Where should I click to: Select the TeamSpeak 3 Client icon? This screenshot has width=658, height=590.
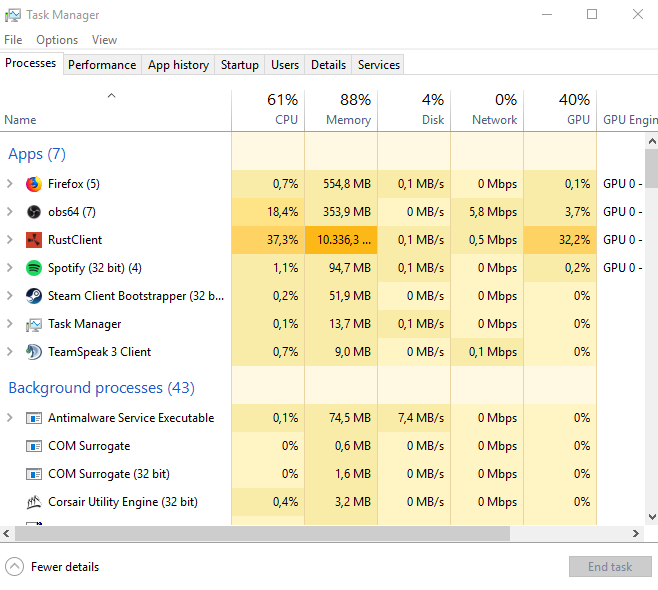point(34,352)
